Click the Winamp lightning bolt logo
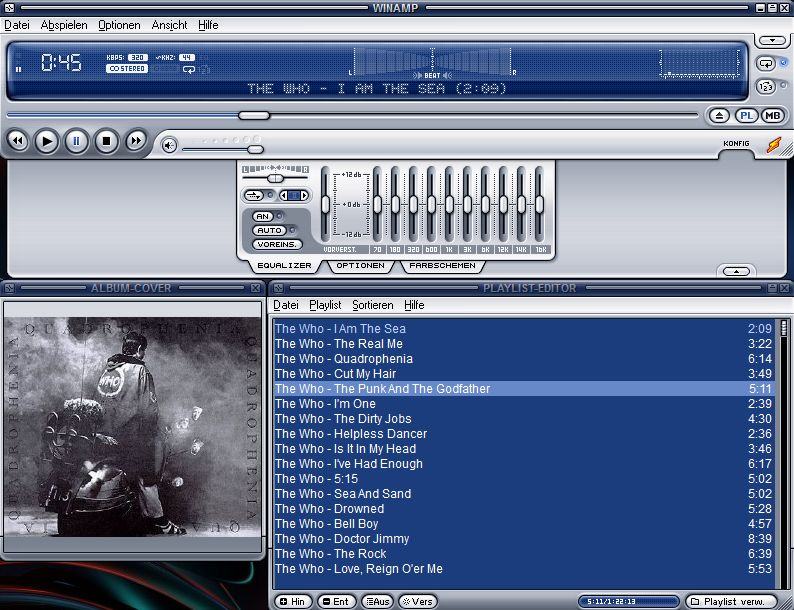The width and height of the screenshot is (794, 610). [774, 145]
